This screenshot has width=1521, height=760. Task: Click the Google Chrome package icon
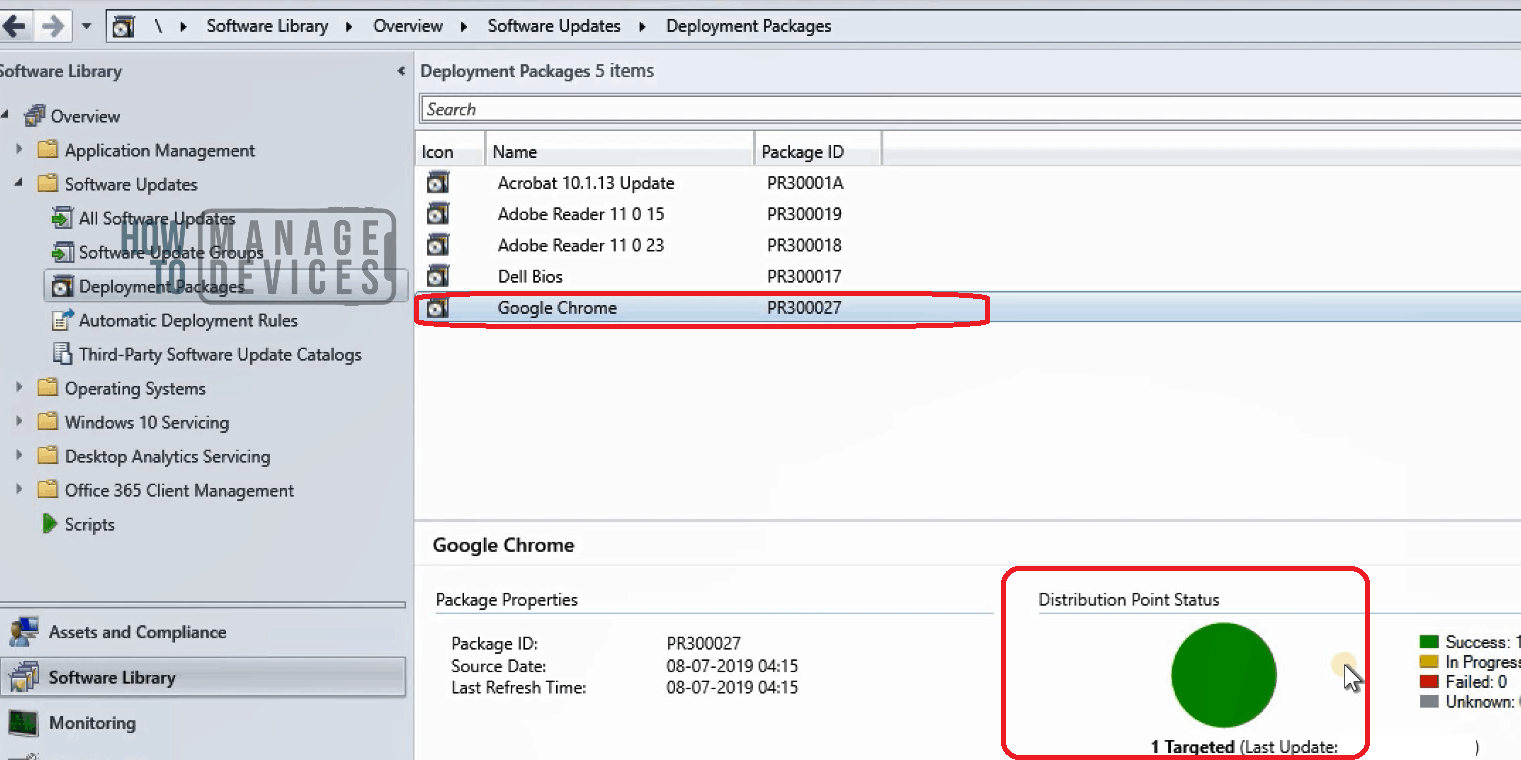[x=438, y=308]
